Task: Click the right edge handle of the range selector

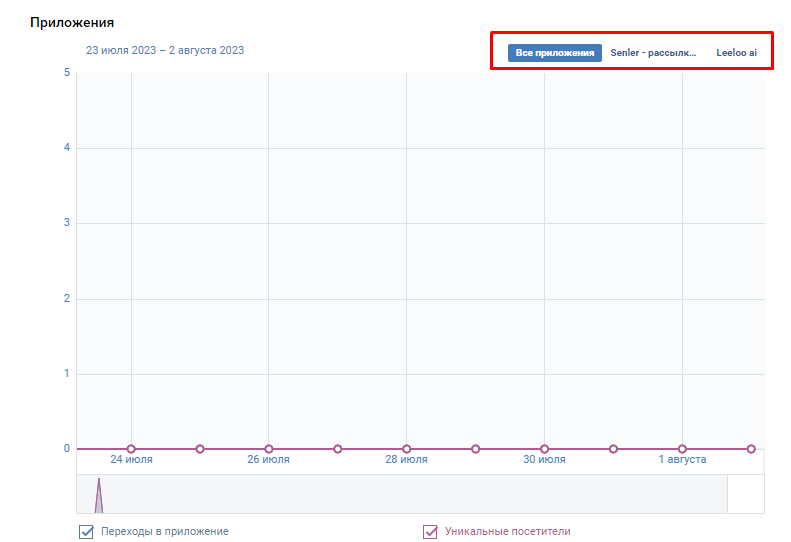Action: (727, 494)
